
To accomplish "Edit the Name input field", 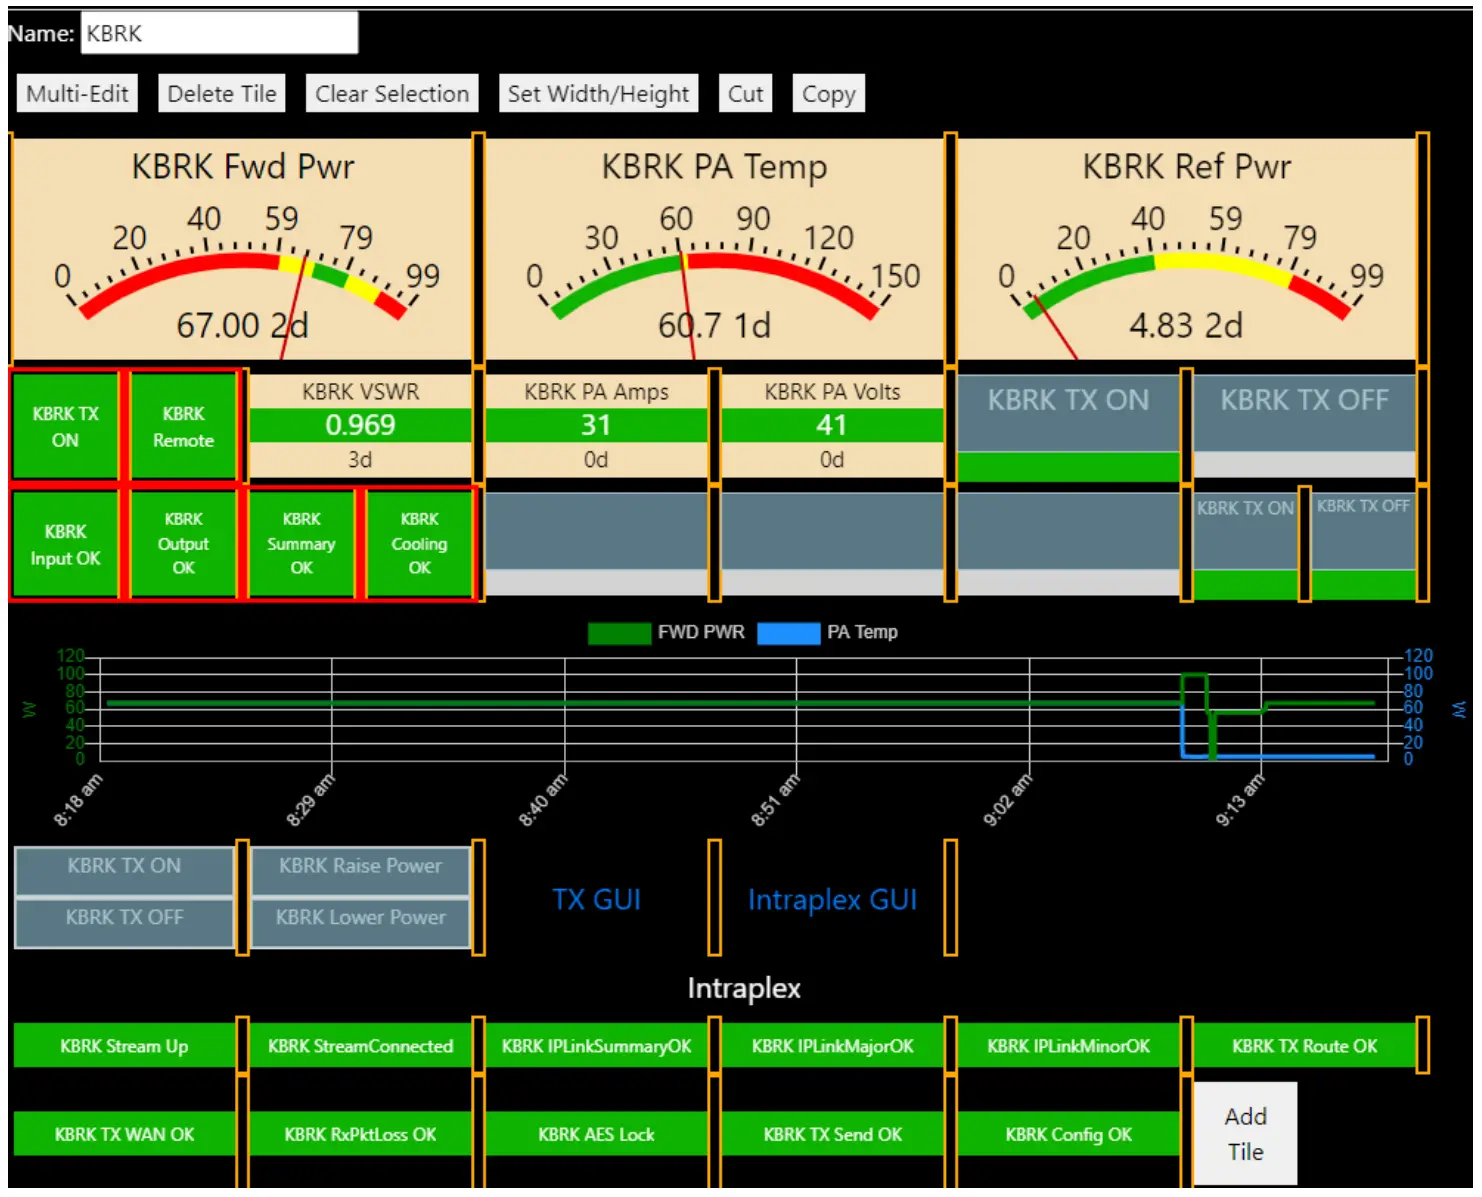I will coord(218,34).
